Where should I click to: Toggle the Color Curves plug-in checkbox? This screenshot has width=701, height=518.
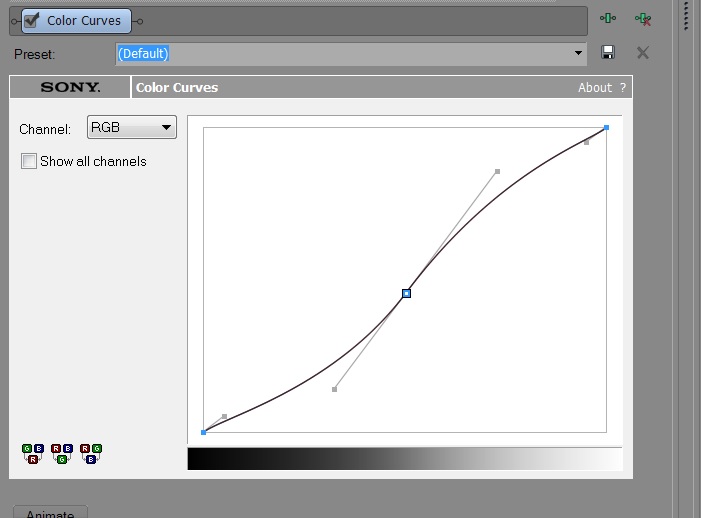coord(31,21)
